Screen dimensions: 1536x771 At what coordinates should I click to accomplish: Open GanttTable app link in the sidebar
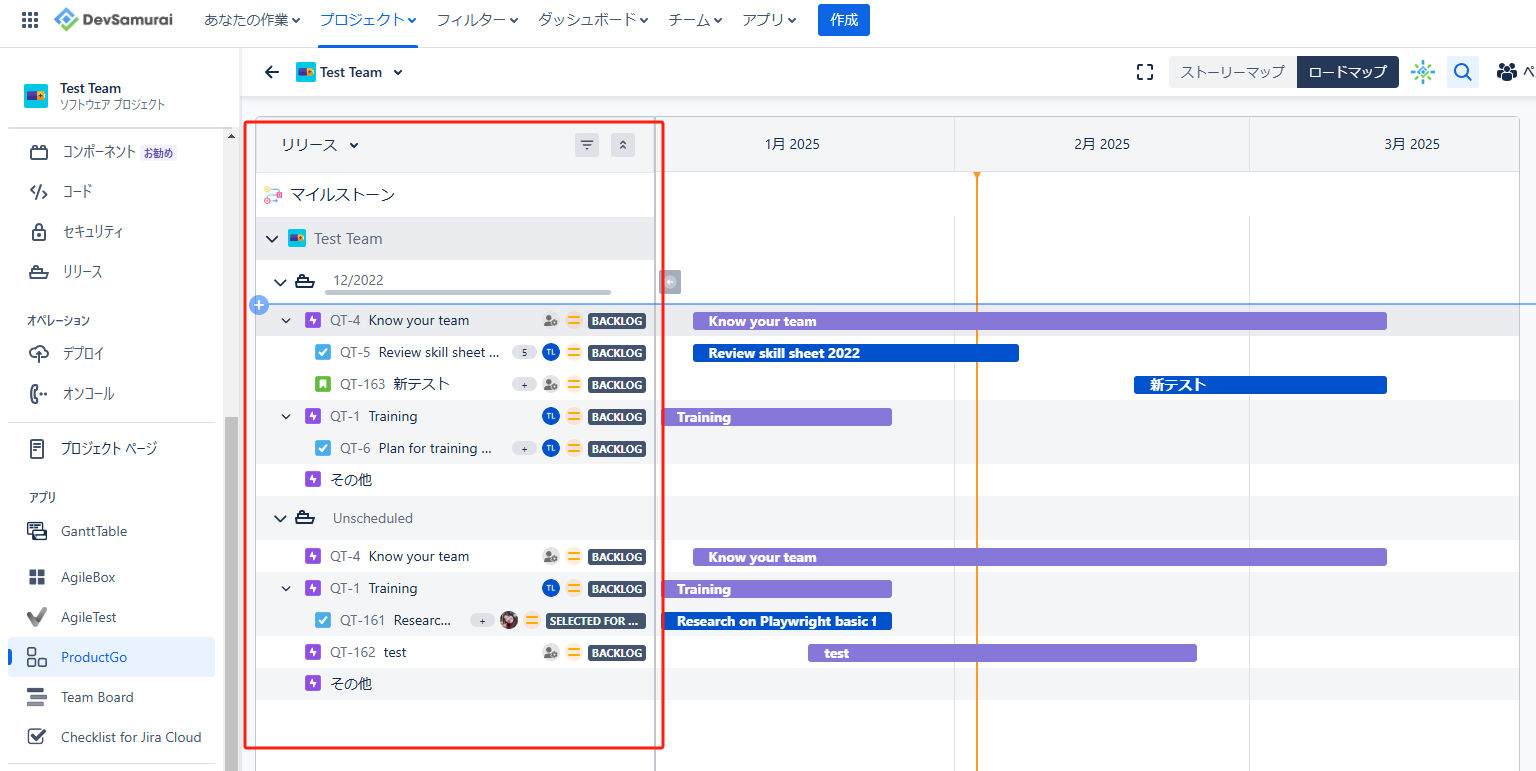pos(94,531)
